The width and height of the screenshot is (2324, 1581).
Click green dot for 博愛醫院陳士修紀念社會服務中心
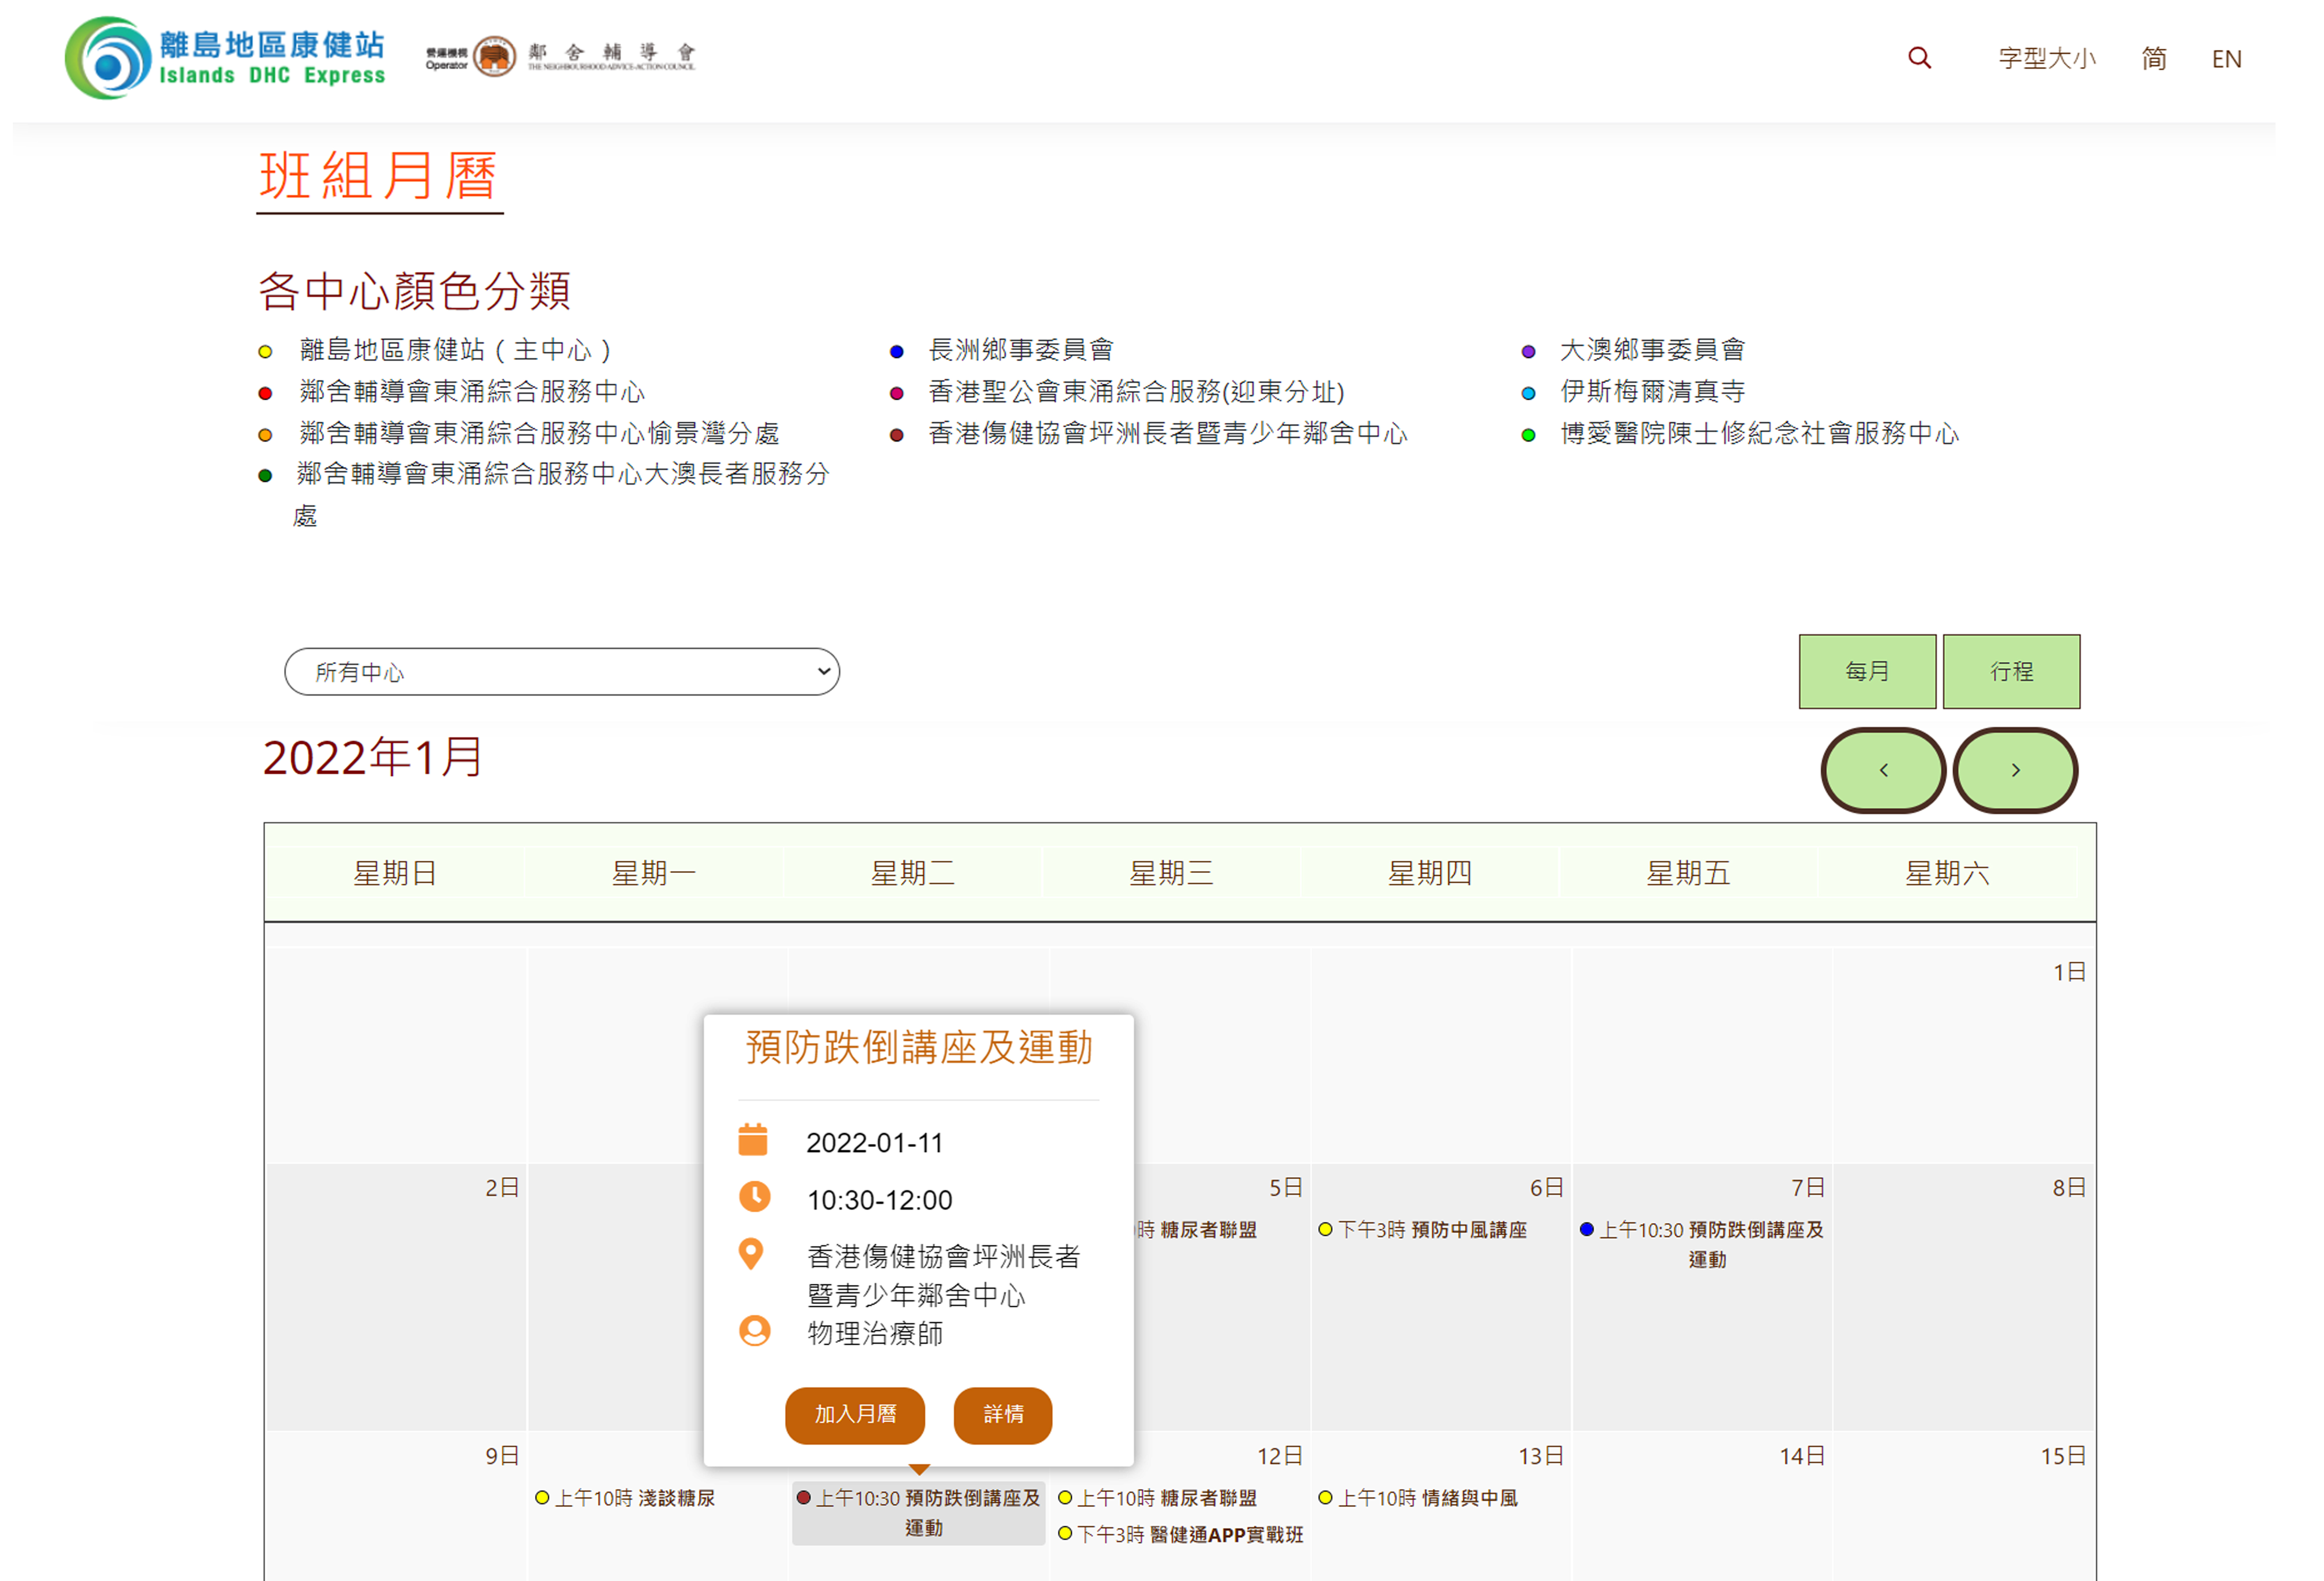(x=1528, y=435)
